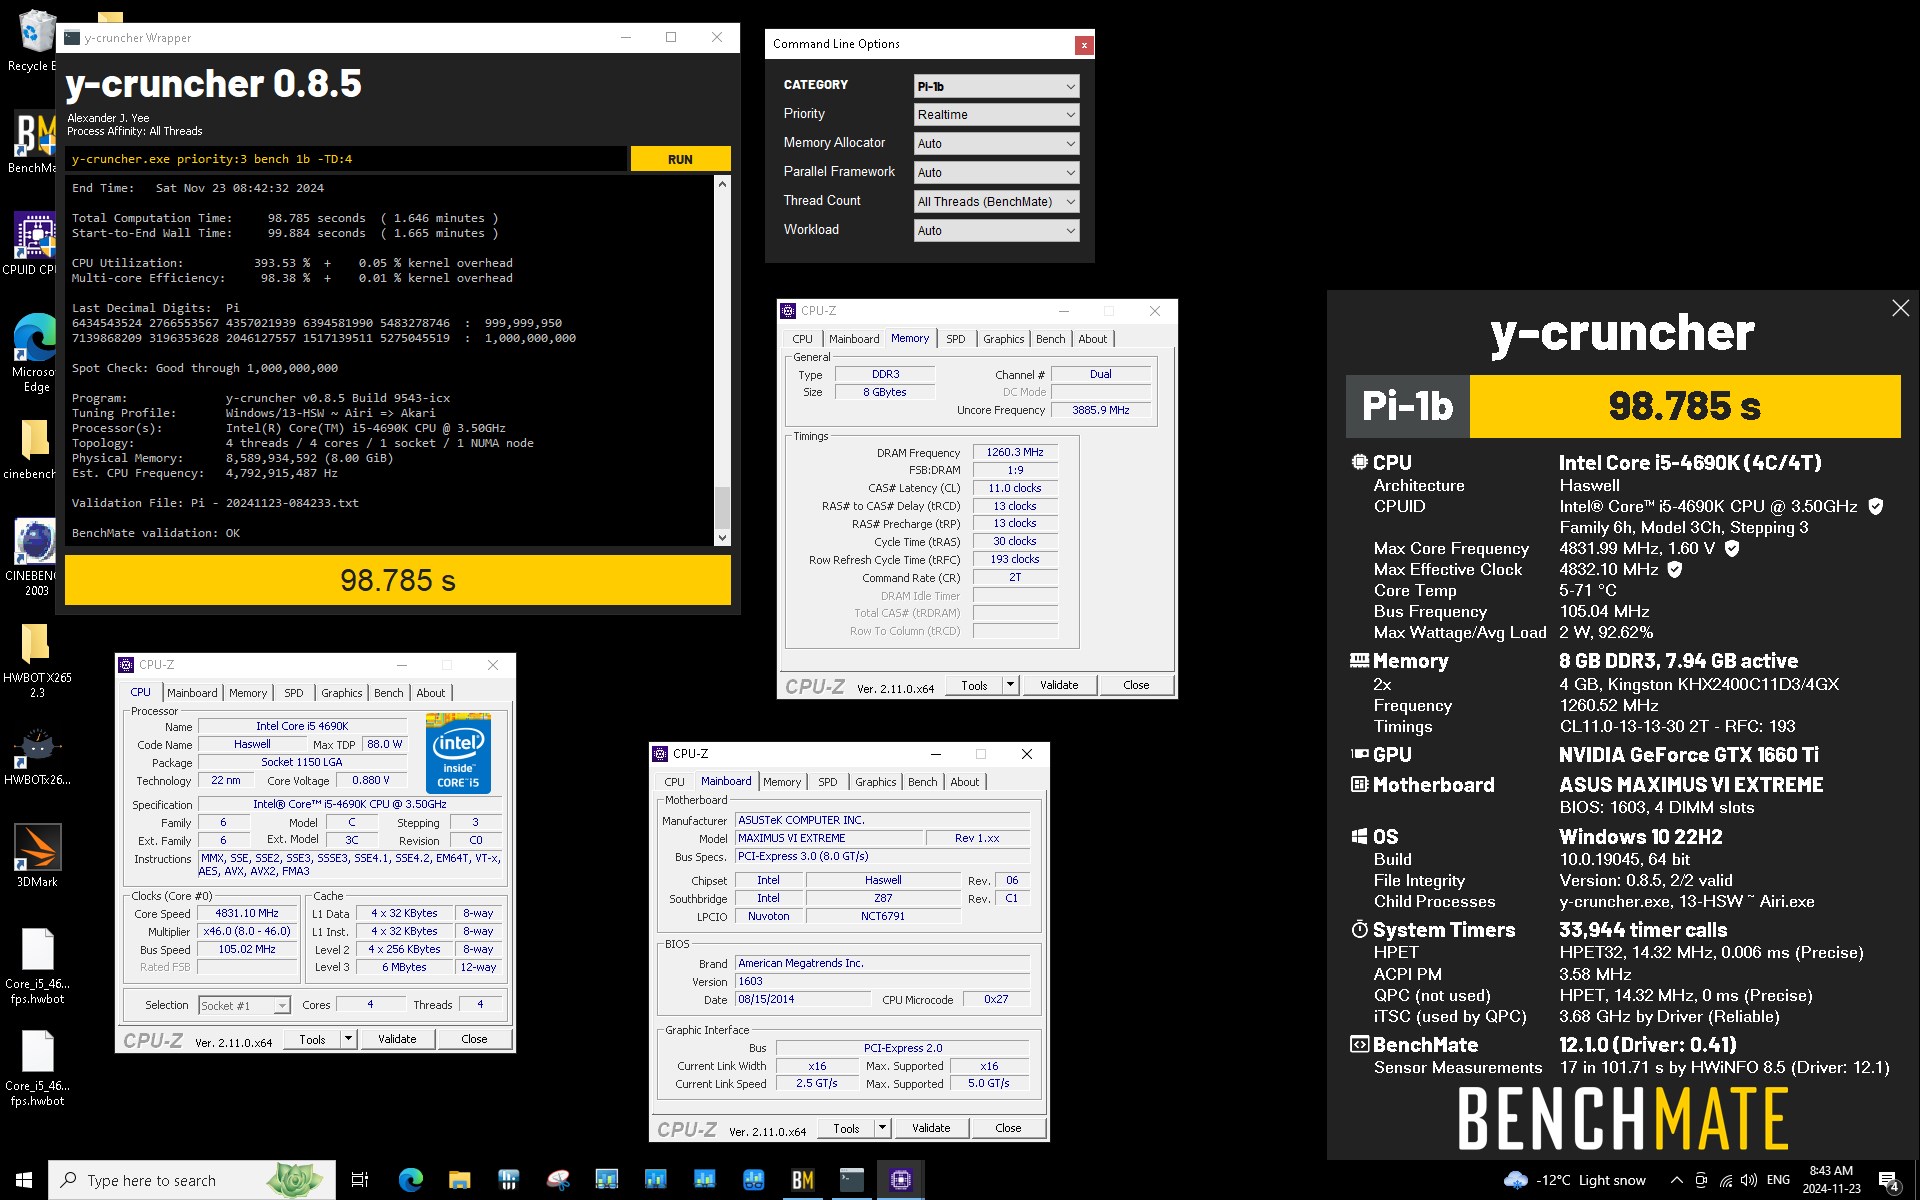This screenshot has height=1200, width=1920.
Task: Click the ENG language indicator
Action: pyautogui.click(x=1778, y=1180)
